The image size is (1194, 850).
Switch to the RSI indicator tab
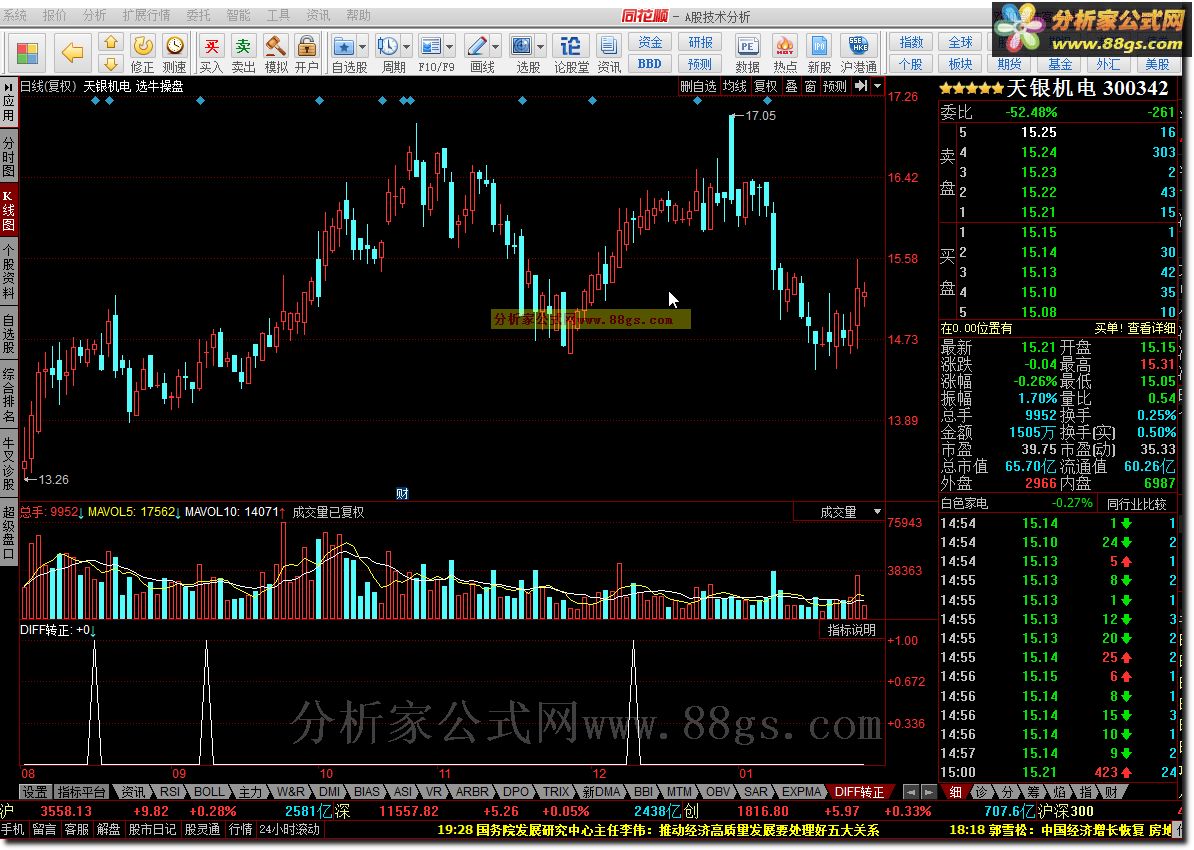click(169, 792)
